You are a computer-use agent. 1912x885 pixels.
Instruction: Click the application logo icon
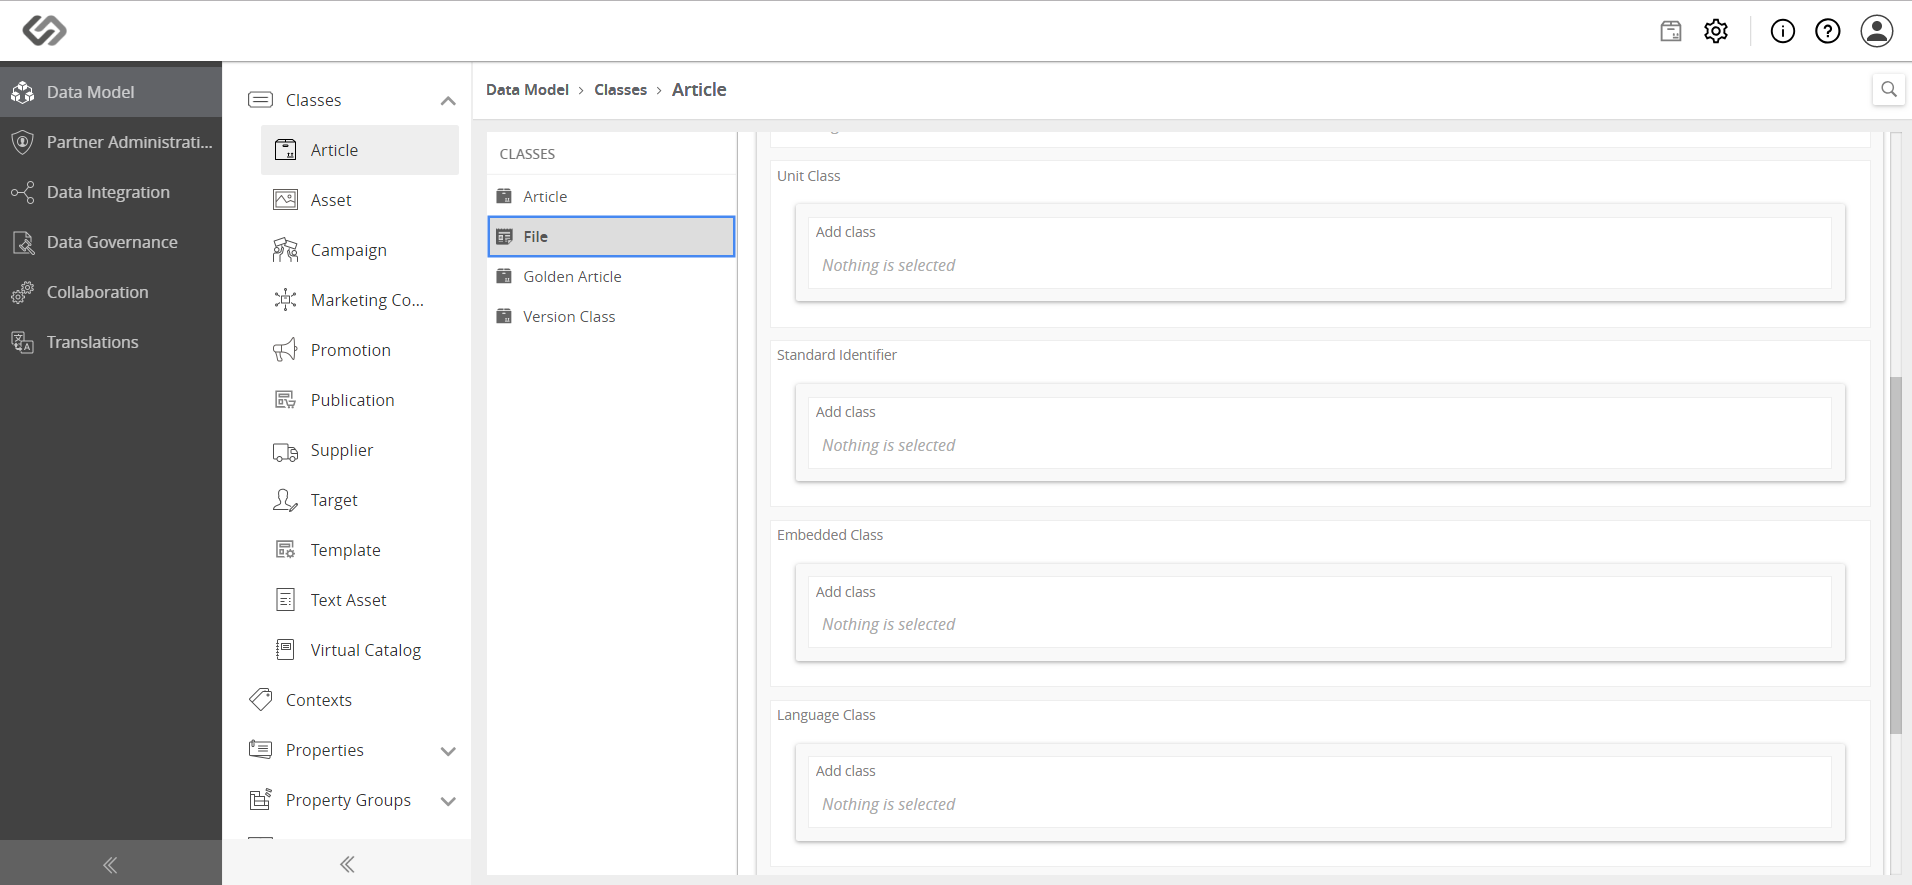pos(44,31)
